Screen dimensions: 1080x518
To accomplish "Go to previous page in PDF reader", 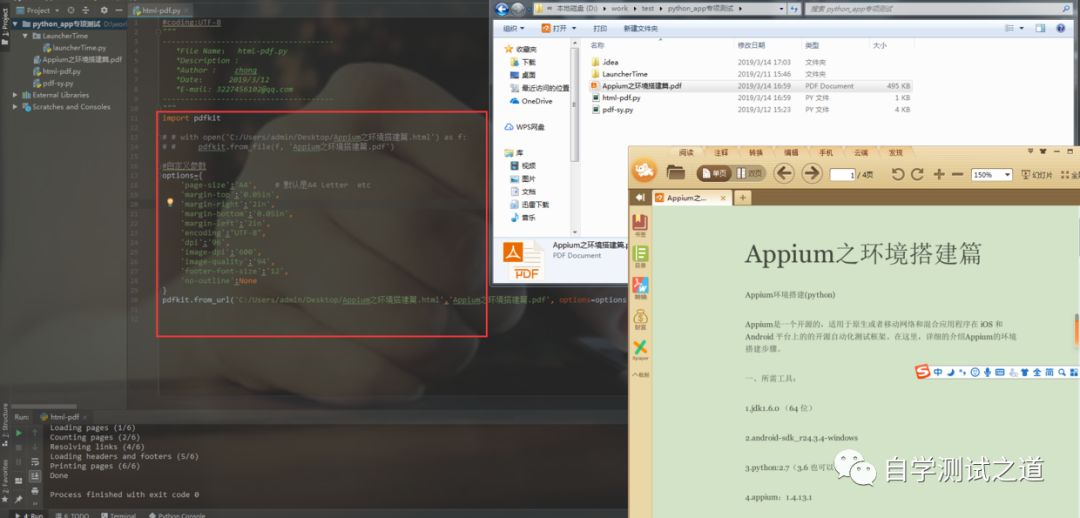I will [784, 173].
